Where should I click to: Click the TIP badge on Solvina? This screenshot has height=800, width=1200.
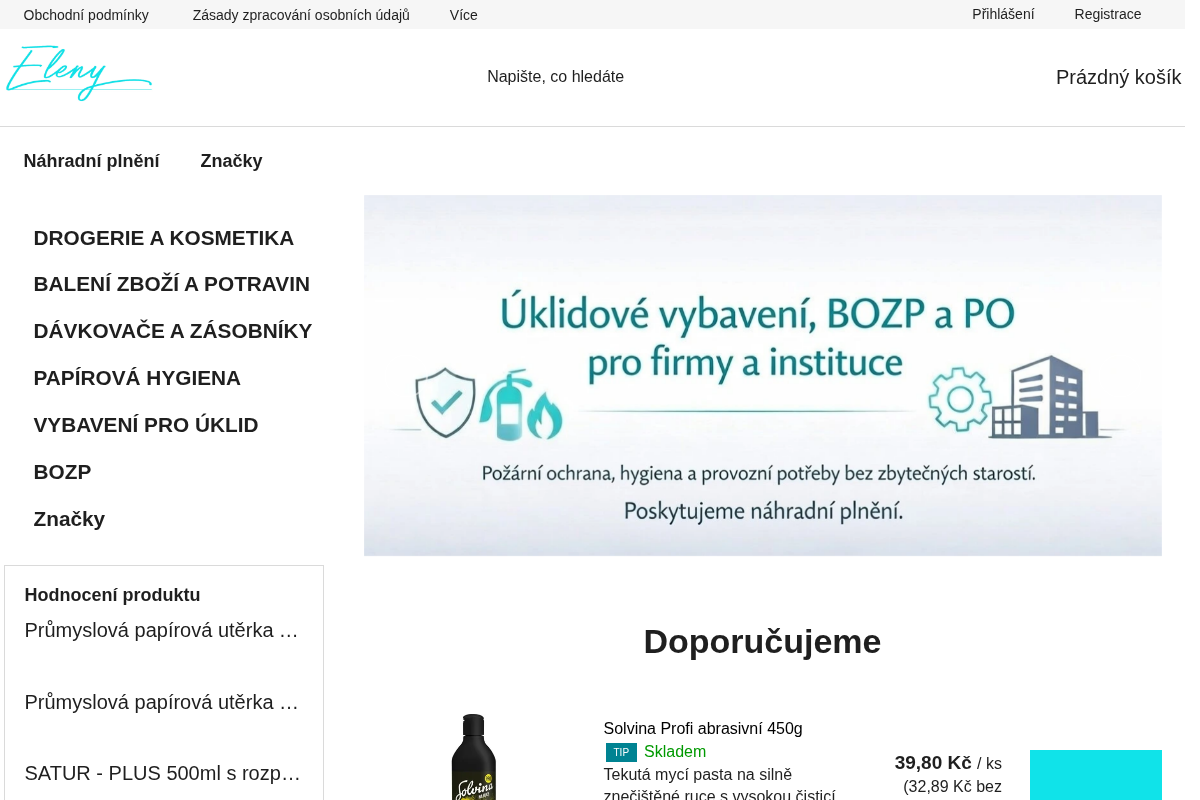[x=621, y=752]
